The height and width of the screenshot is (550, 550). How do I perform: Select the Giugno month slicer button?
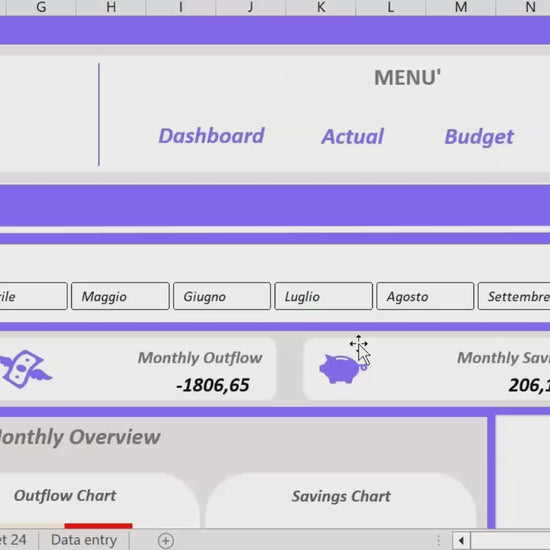click(x=222, y=296)
